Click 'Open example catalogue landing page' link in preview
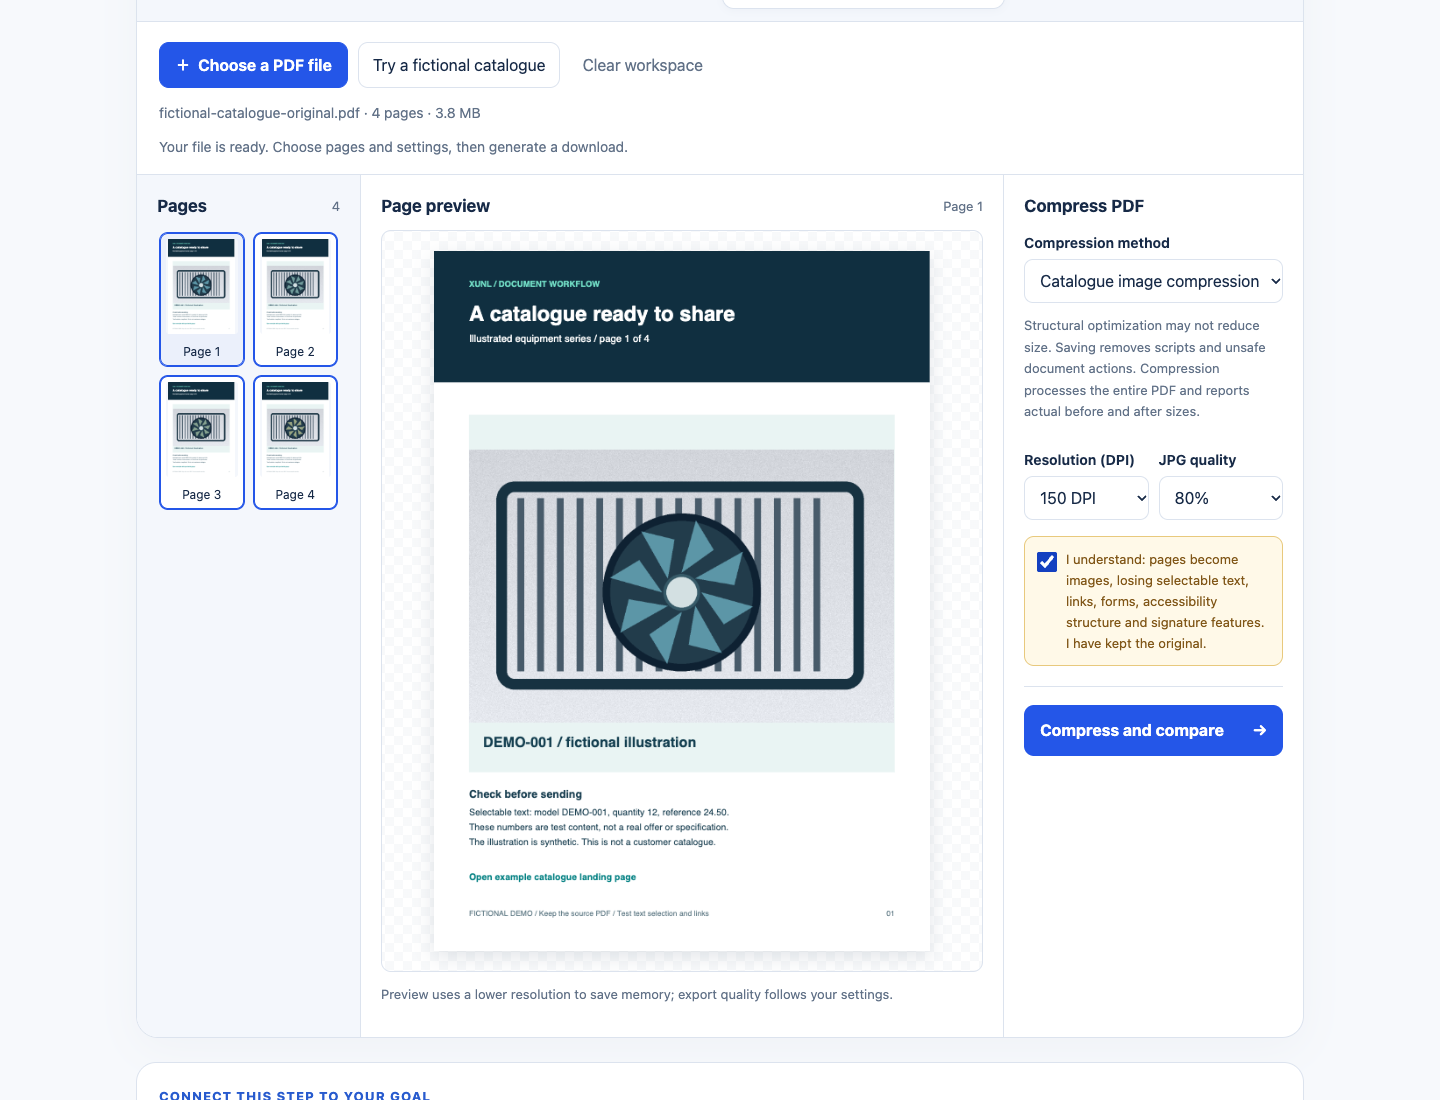The height and width of the screenshot is (1100, 1440). (x=552, y=877)
